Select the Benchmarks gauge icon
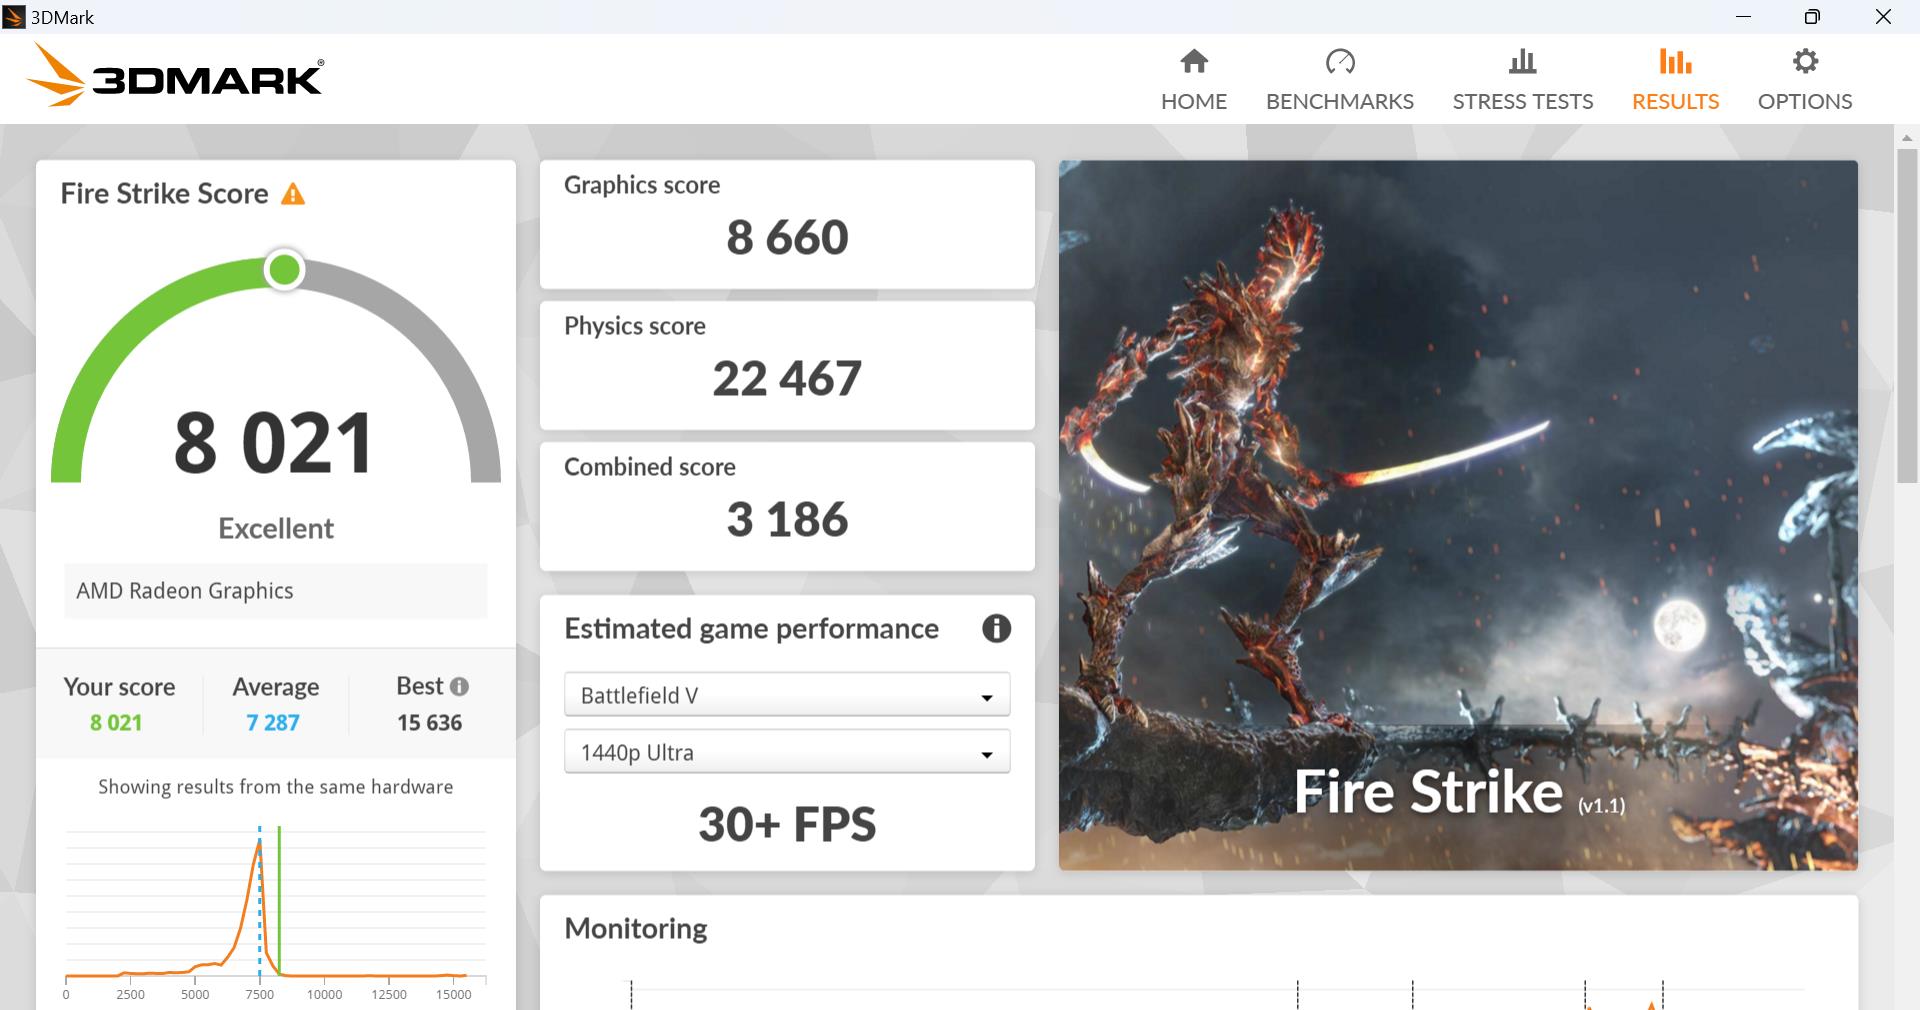 click(x=1340, y=62)
